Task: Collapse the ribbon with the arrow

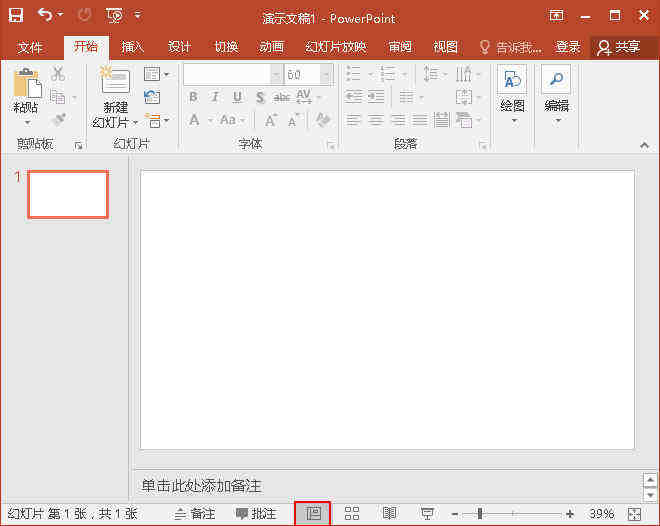Action: [644, 145]
